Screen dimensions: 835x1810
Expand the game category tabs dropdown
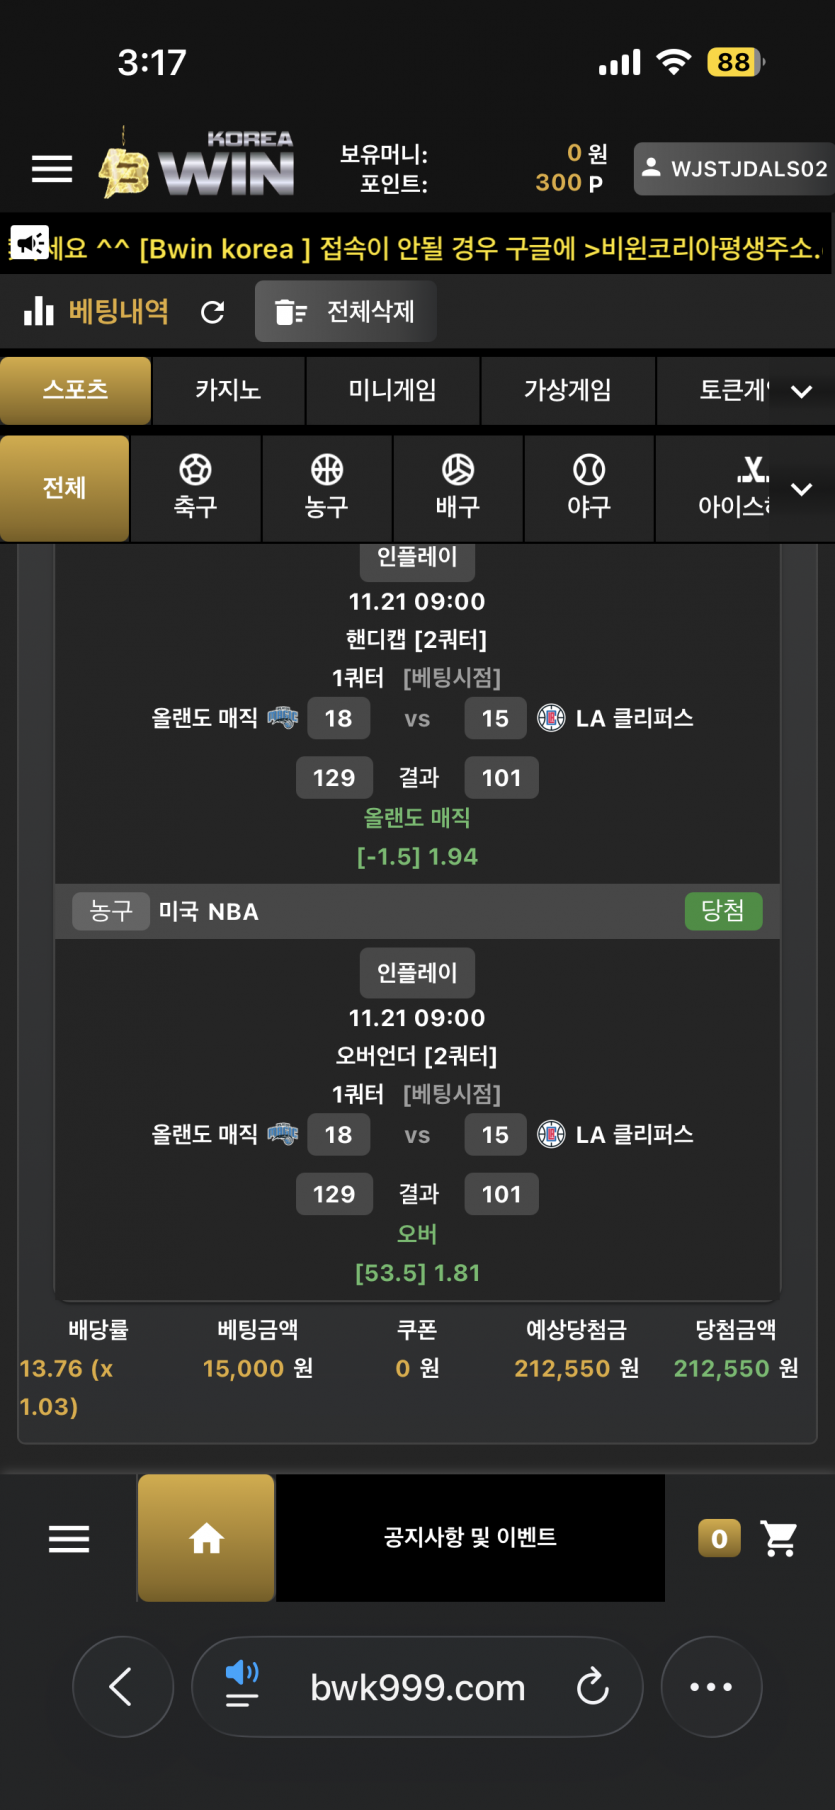click(801, 391)
